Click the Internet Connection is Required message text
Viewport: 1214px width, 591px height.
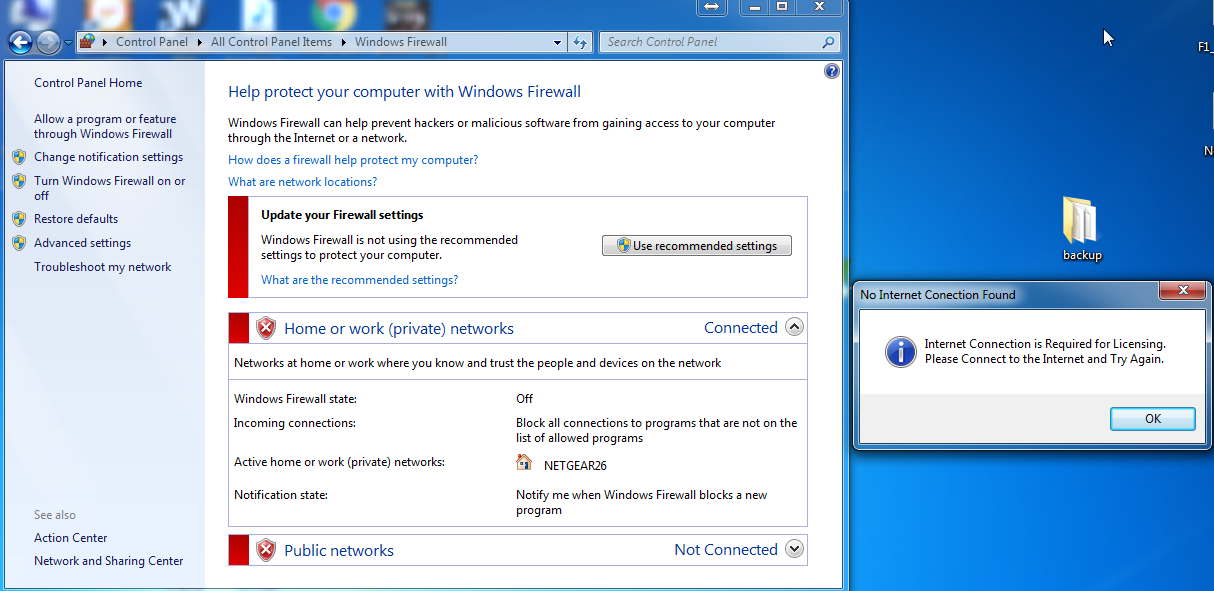(x=1045, y=351)
